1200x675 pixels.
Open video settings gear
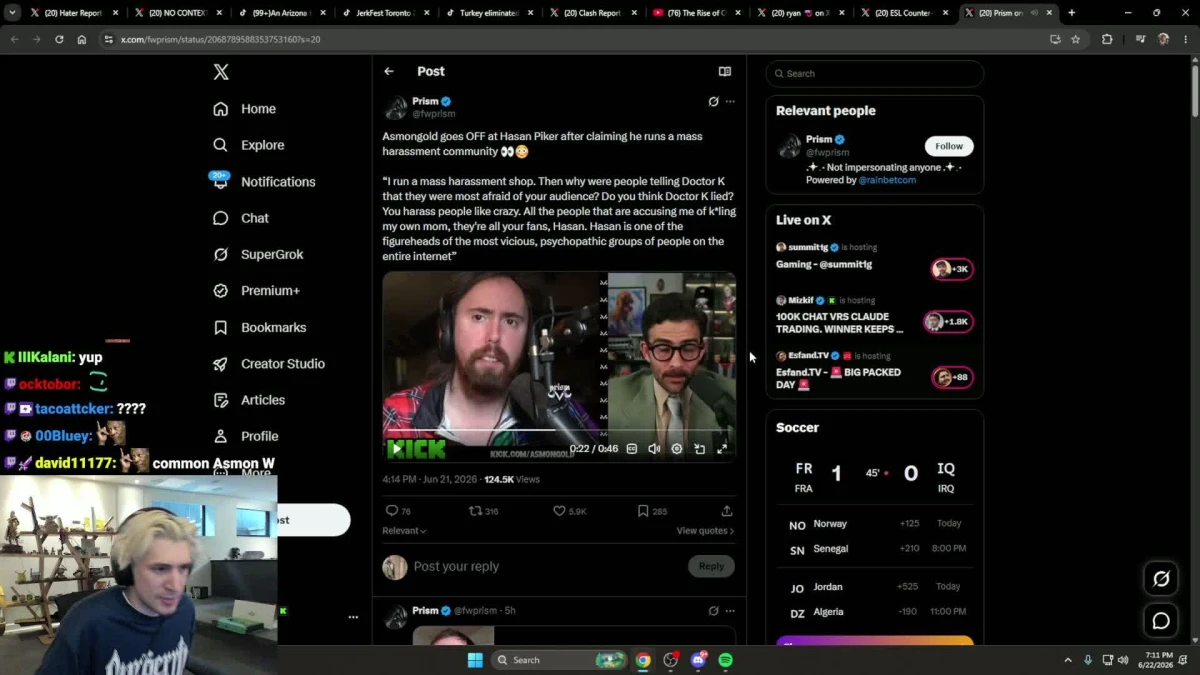[x=677, y=449]
